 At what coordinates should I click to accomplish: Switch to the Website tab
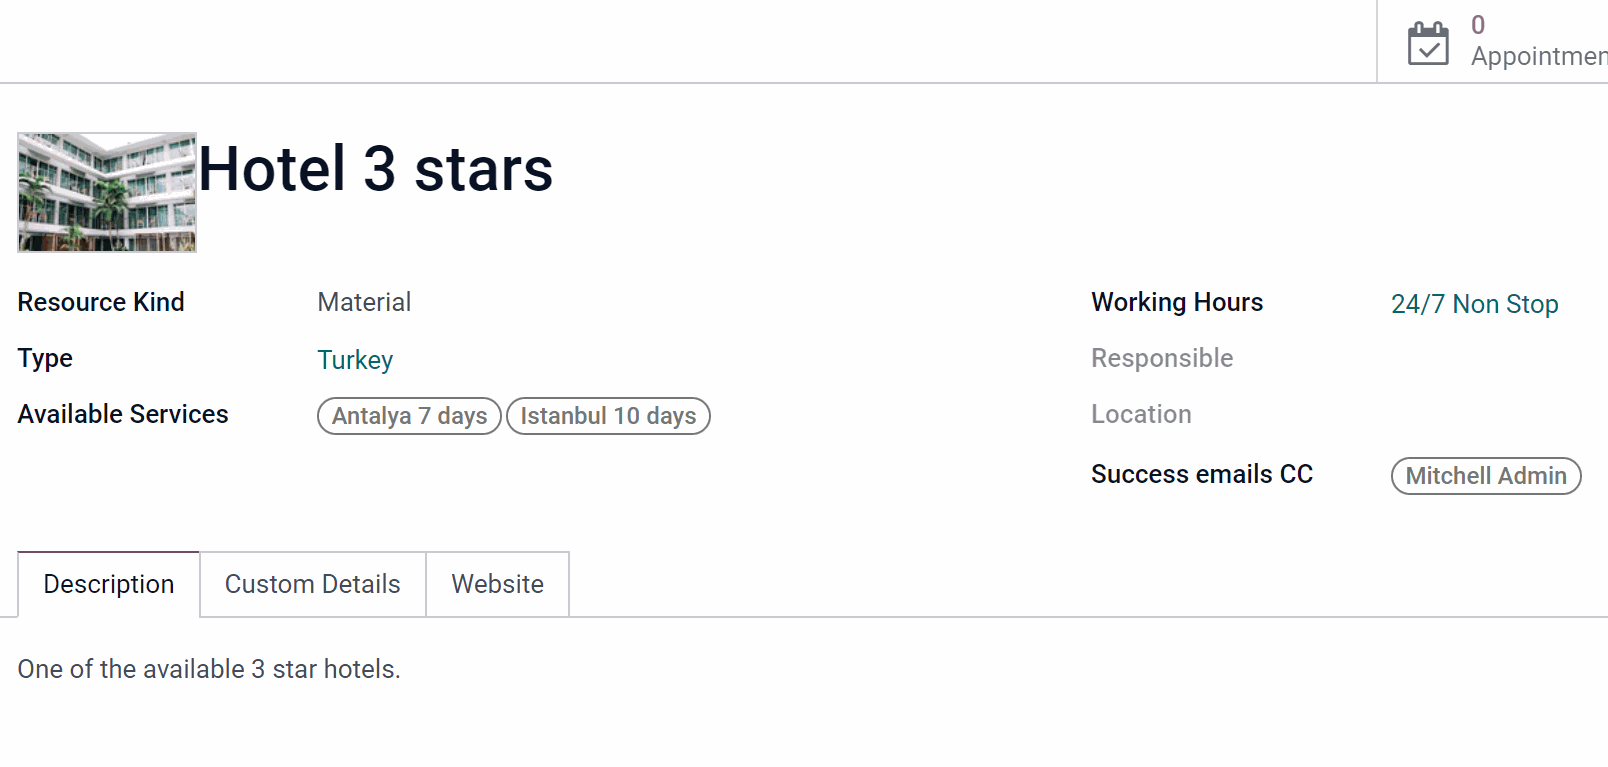(498, 584)
